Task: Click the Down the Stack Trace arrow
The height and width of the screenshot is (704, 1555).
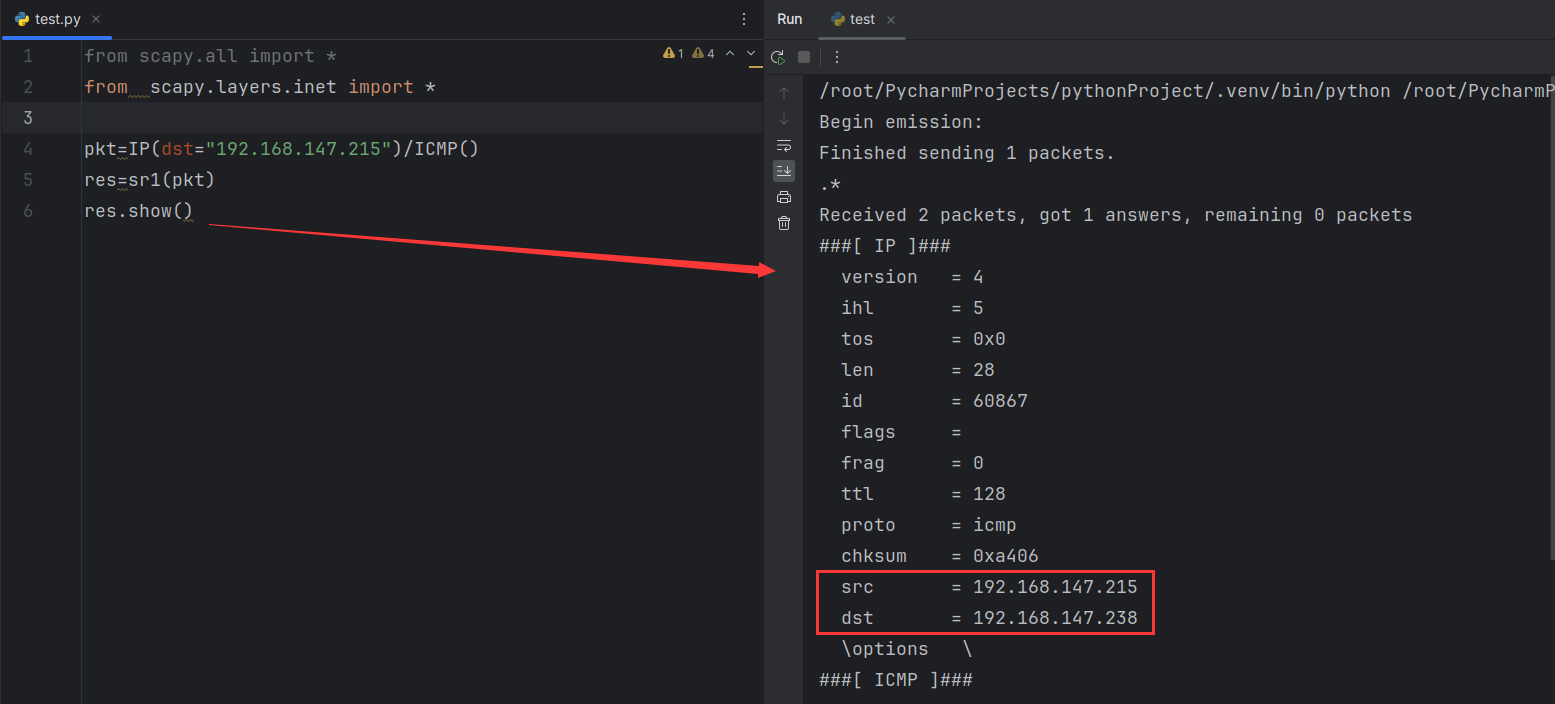Action: 784,119
